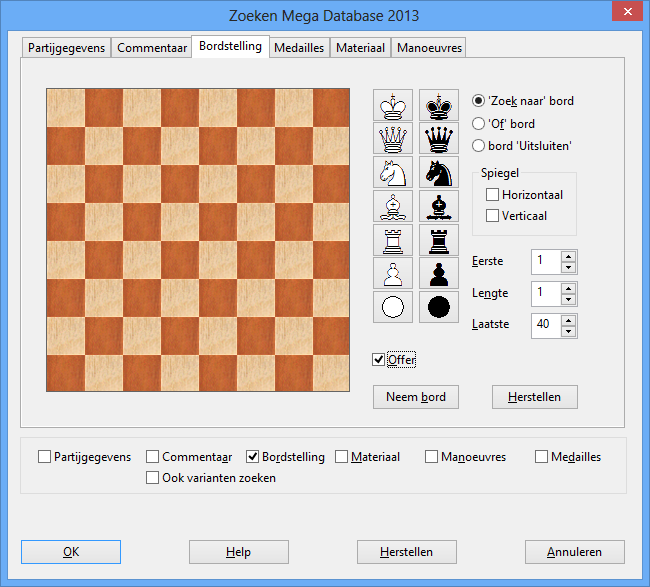Image resolution: width=650 pixels, height=587 pixels.
Task: Increase the Eerste value with up arrow
Action: click(569, 257)
